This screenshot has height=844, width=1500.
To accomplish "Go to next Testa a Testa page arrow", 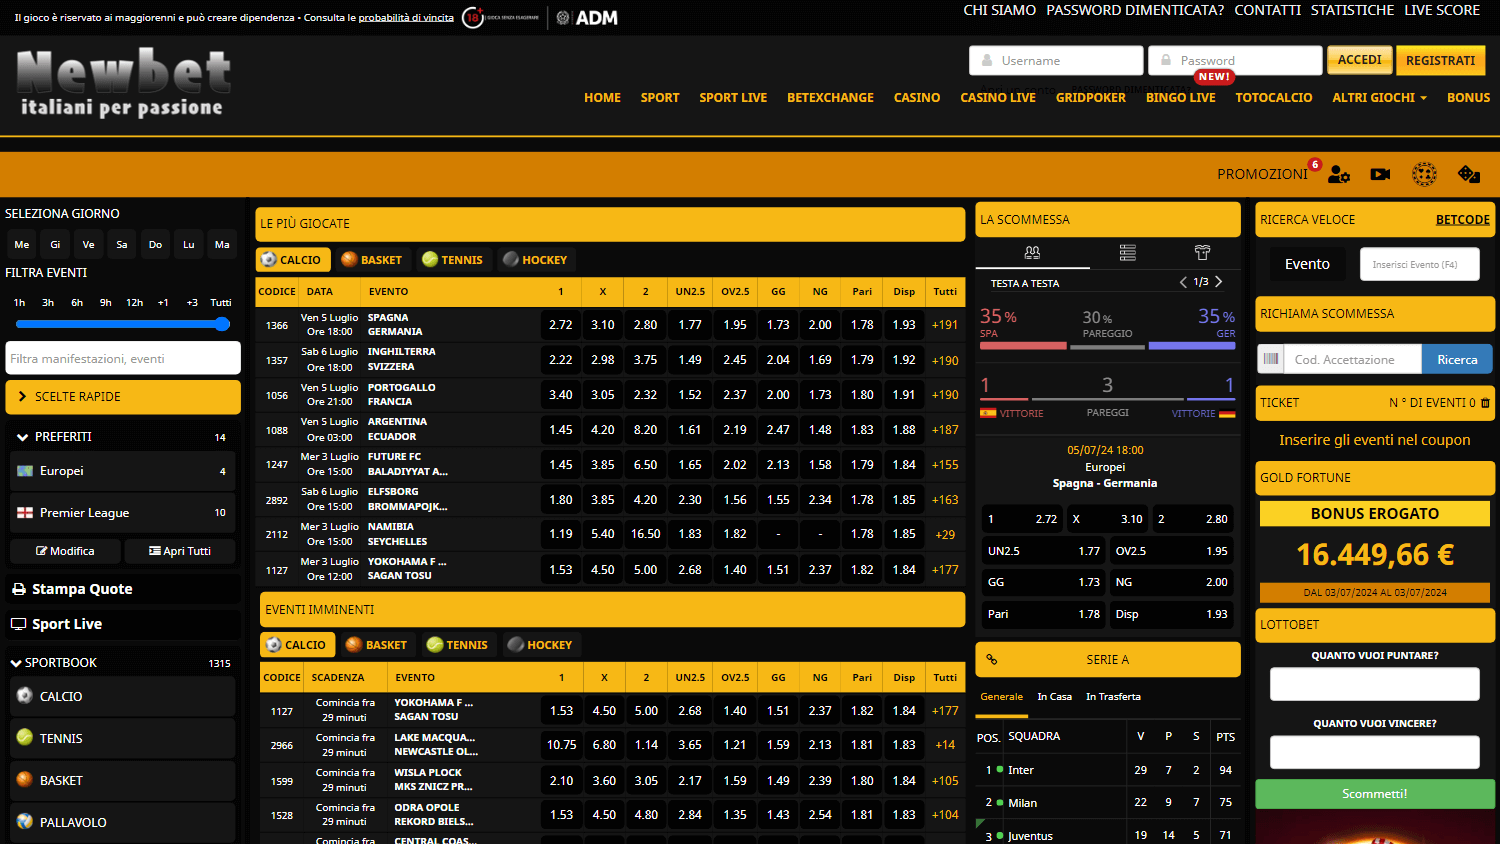I will pos(1218,282).
